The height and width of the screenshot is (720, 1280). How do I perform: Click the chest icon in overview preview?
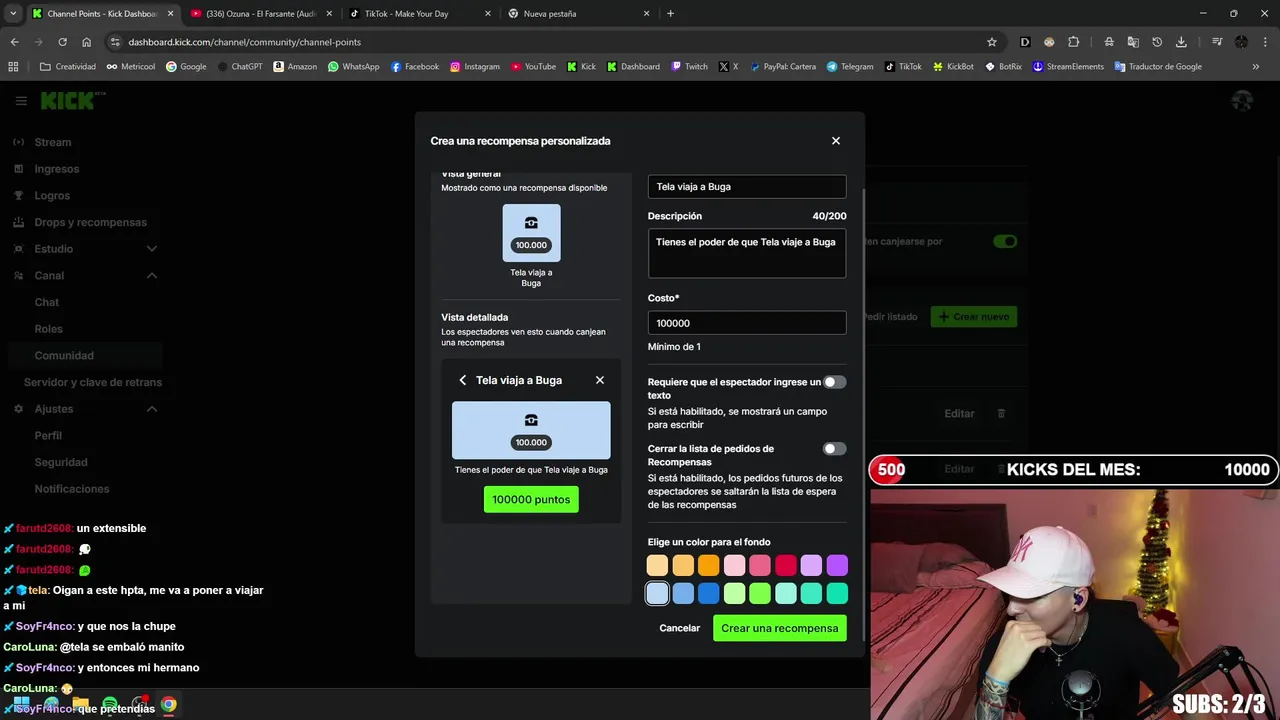click(x=531, y=223)
